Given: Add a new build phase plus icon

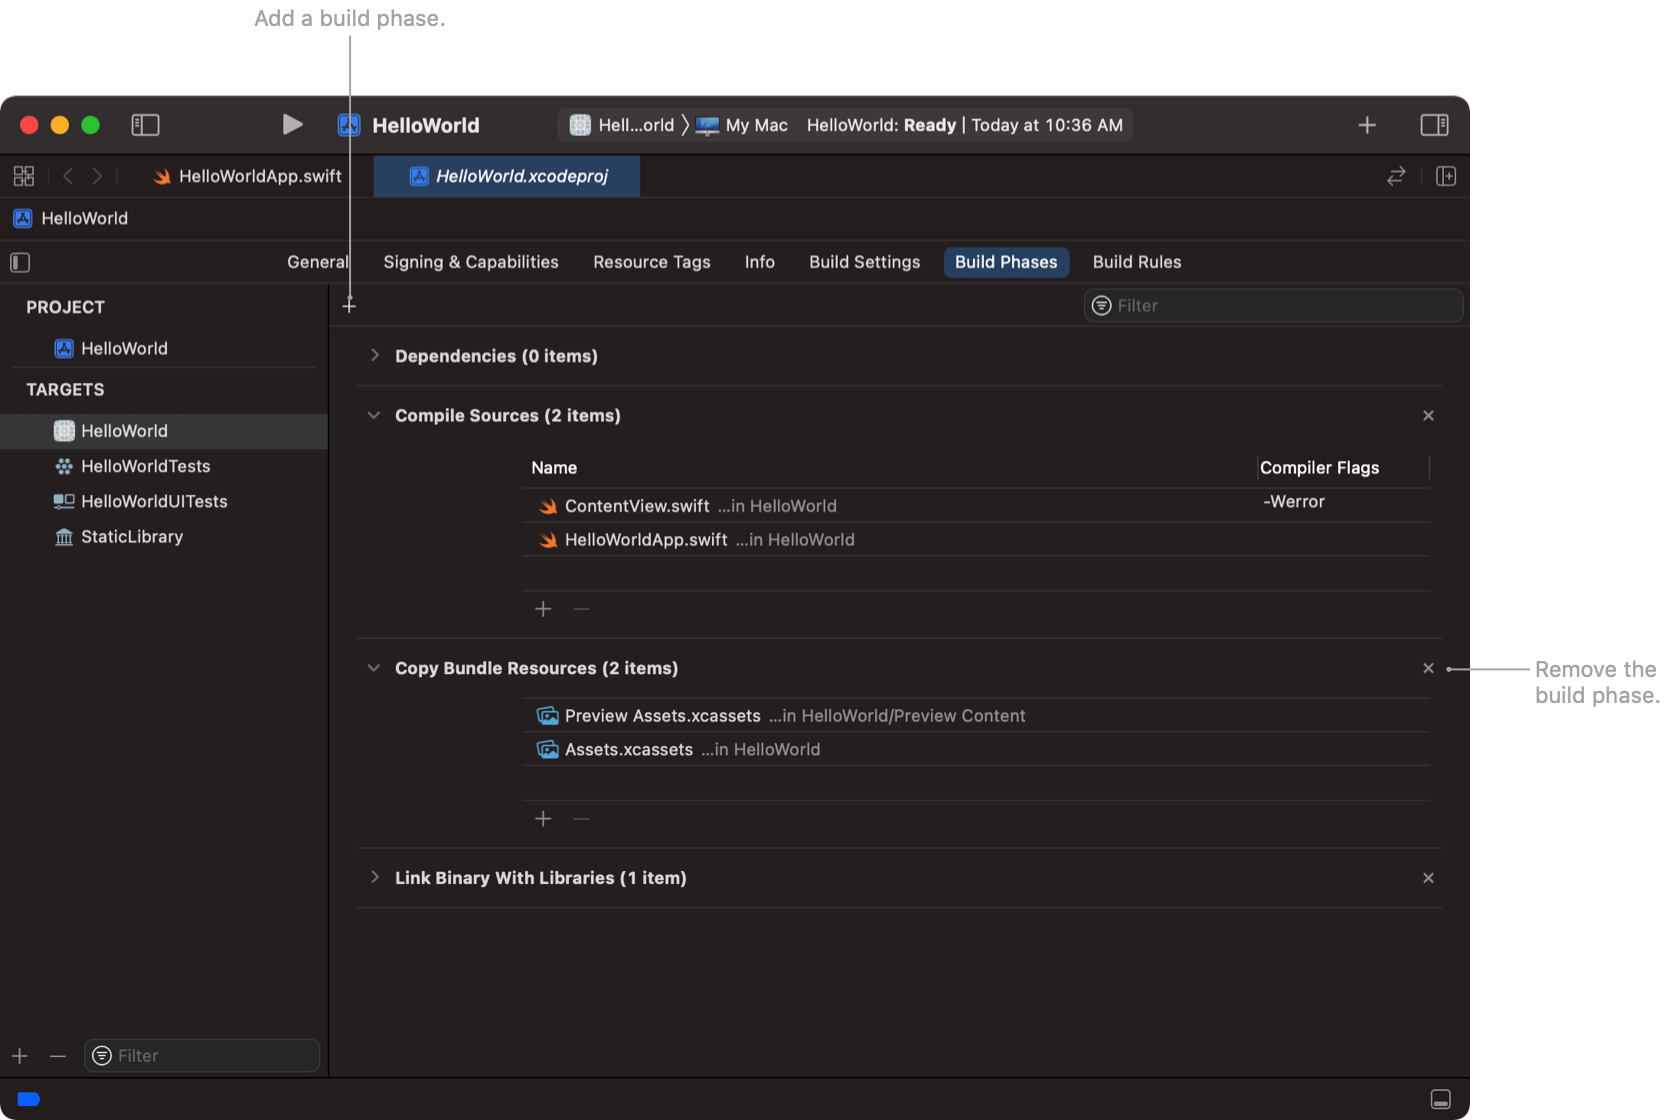Looking at the screenshot, I should [x=349, y=305].
